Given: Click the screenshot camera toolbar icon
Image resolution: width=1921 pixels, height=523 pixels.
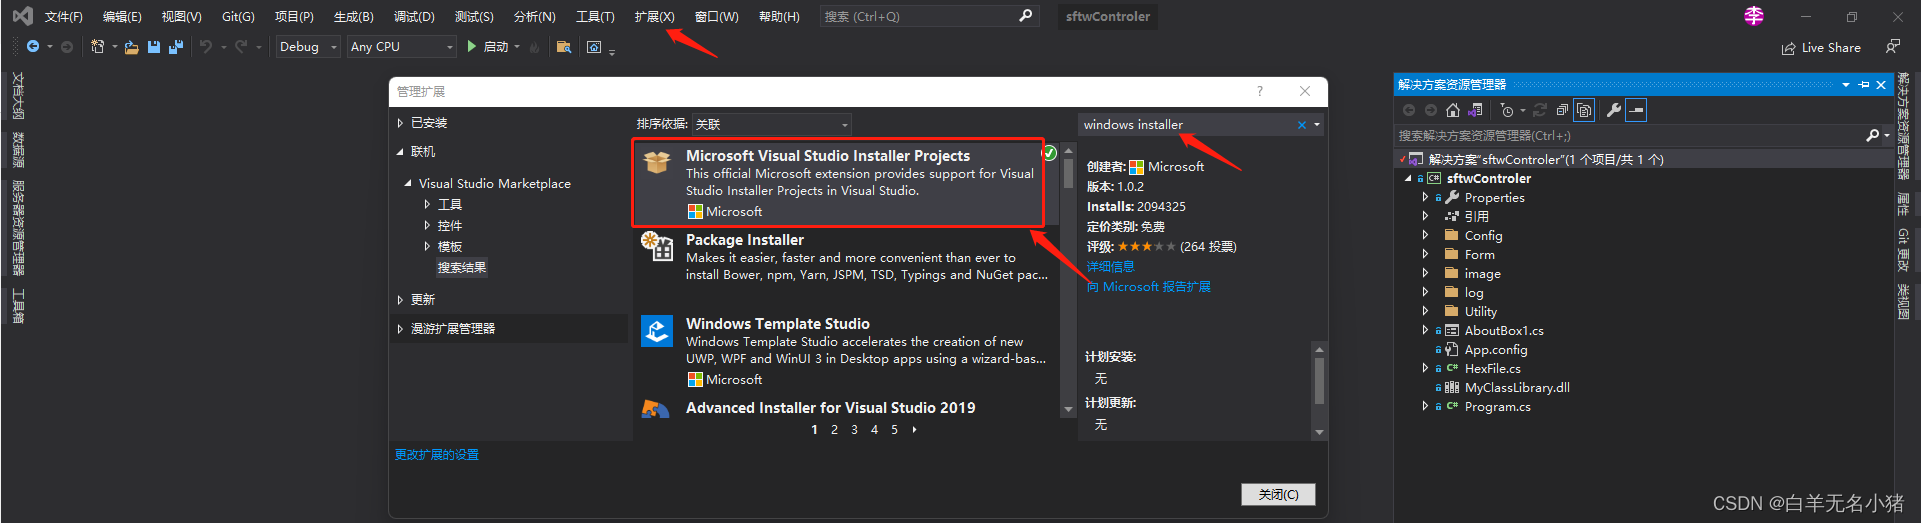Looking at the screenshot, I should click(594, 47).
